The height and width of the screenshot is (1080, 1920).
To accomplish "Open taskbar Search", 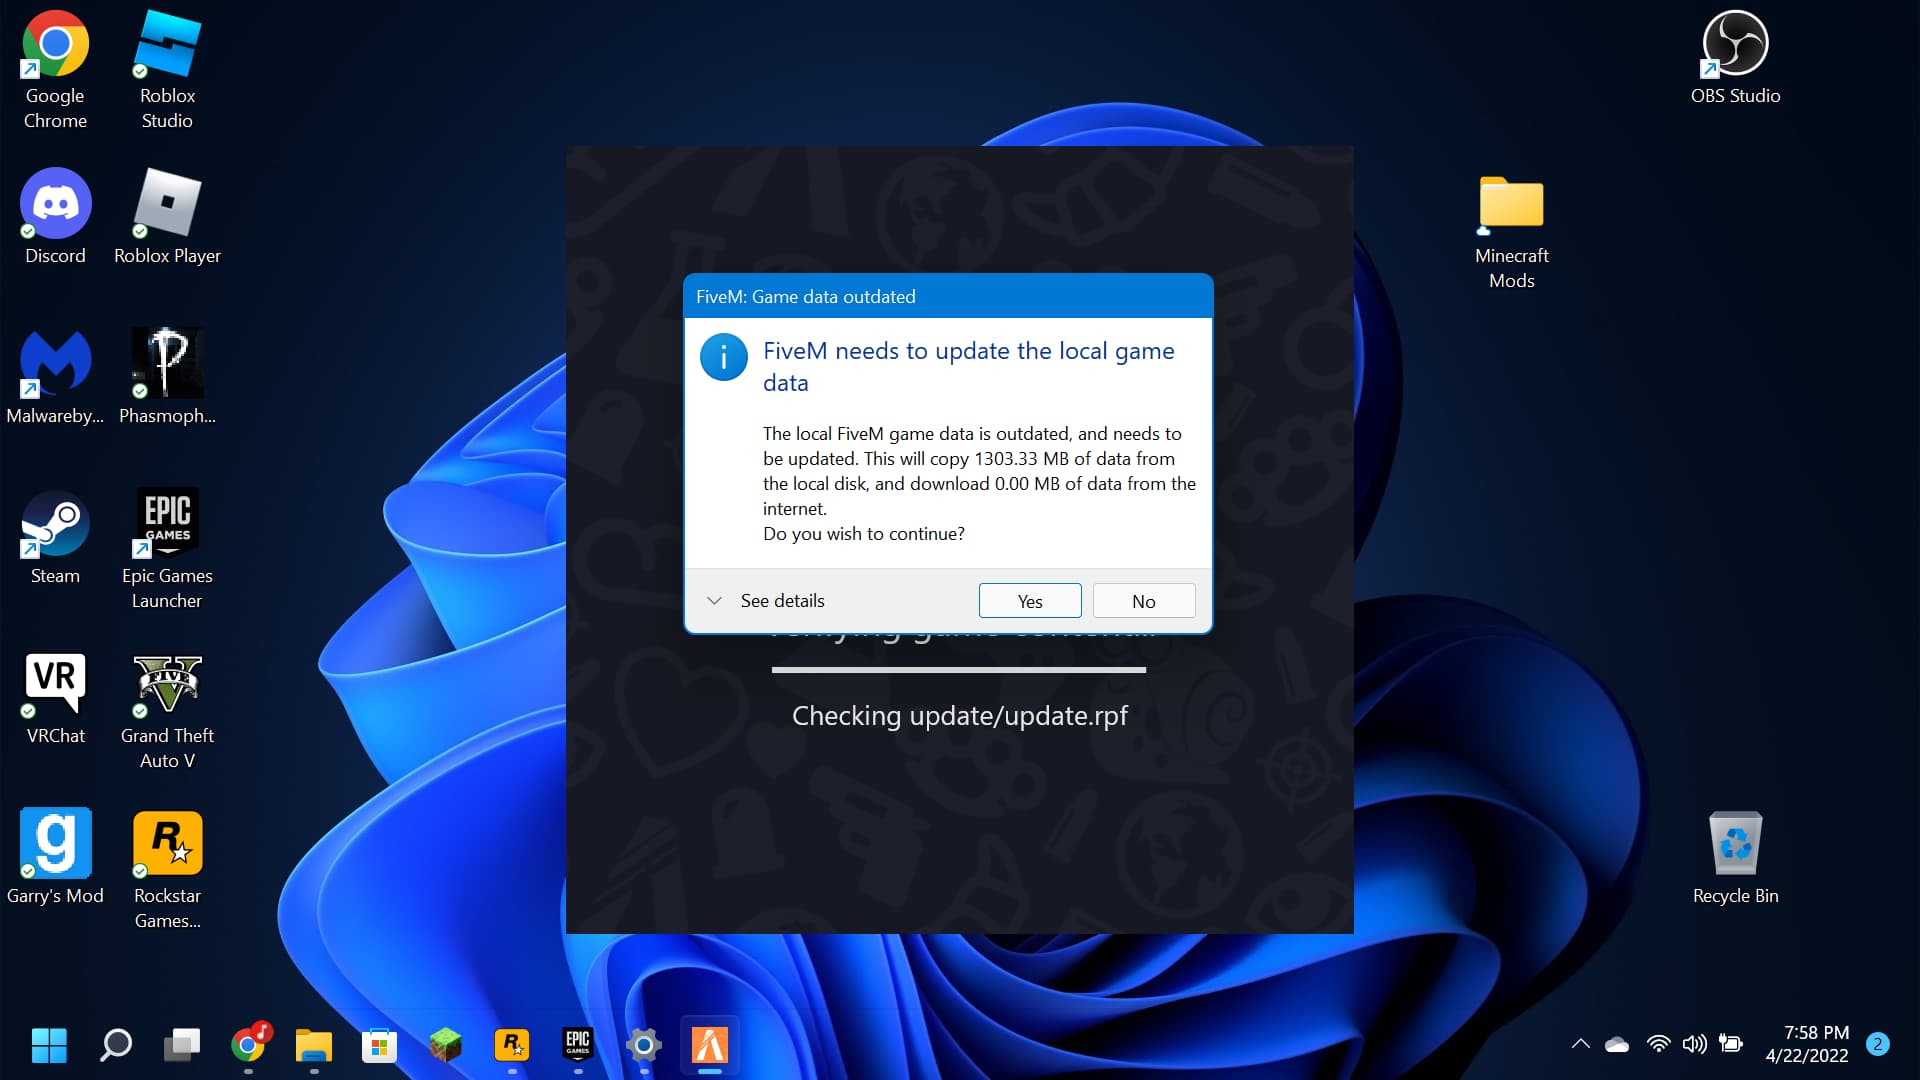I will coord(116,1045).
